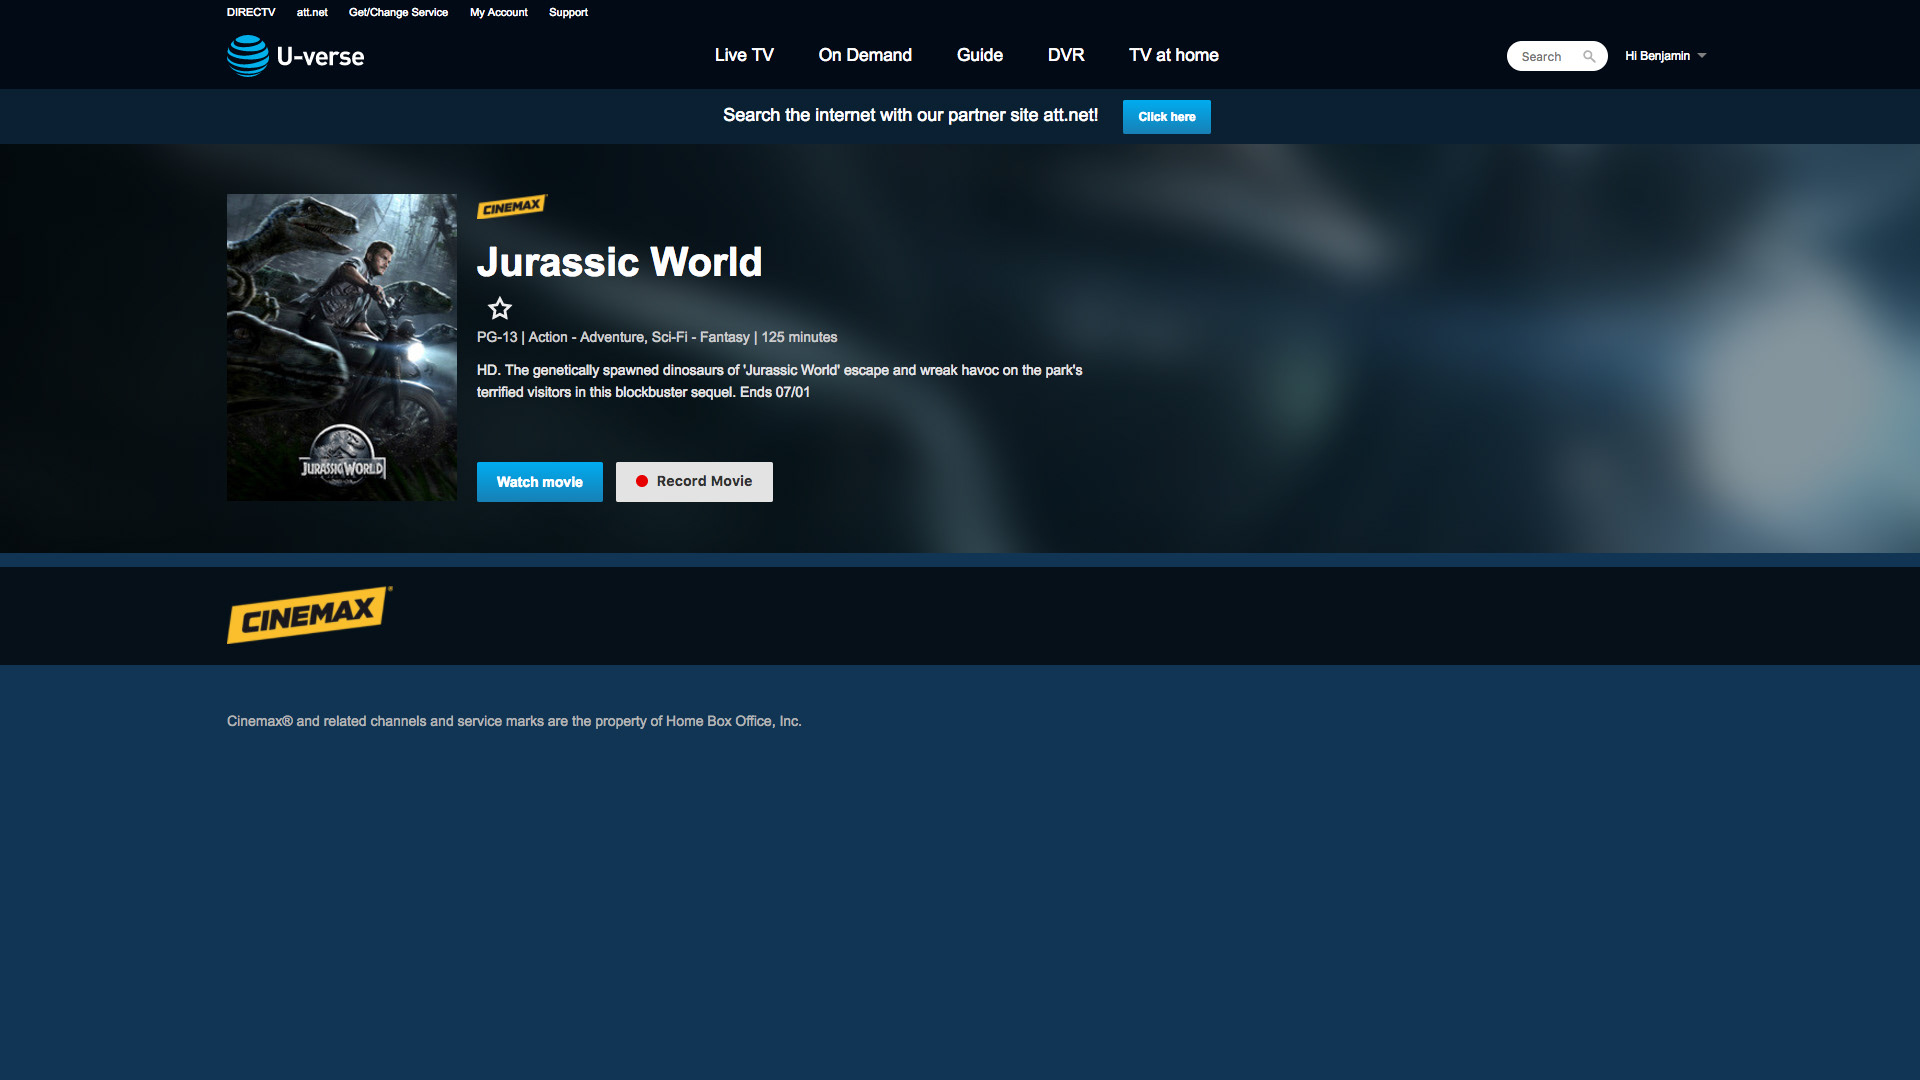Image resolution: width=1920 pixels, height=1080 pixels.
Task: Click the large Cinemax logo banner
Action: pos(309,615)
